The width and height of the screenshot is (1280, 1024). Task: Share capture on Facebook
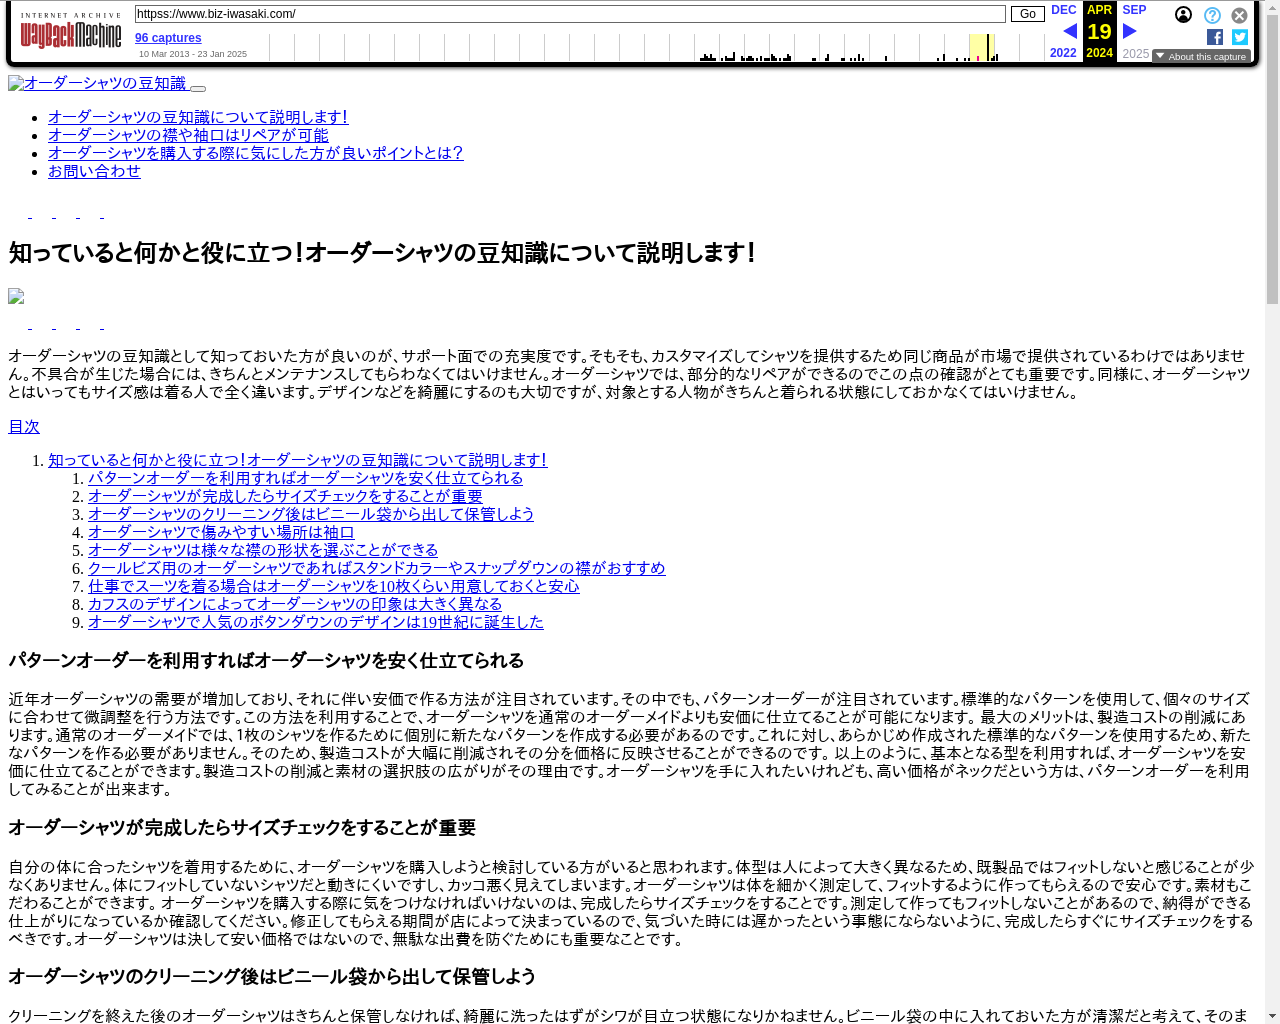(1215, 37)
